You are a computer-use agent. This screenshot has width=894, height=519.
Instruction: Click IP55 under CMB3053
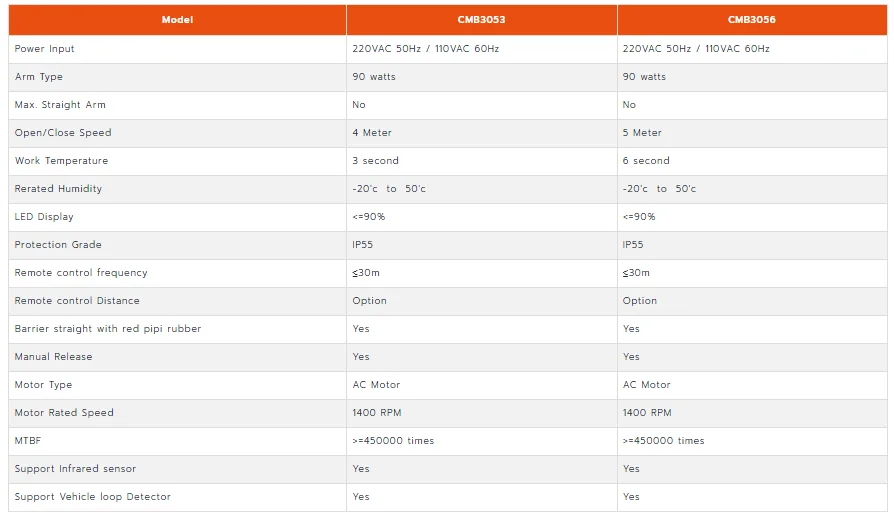(x=363, y=245)
